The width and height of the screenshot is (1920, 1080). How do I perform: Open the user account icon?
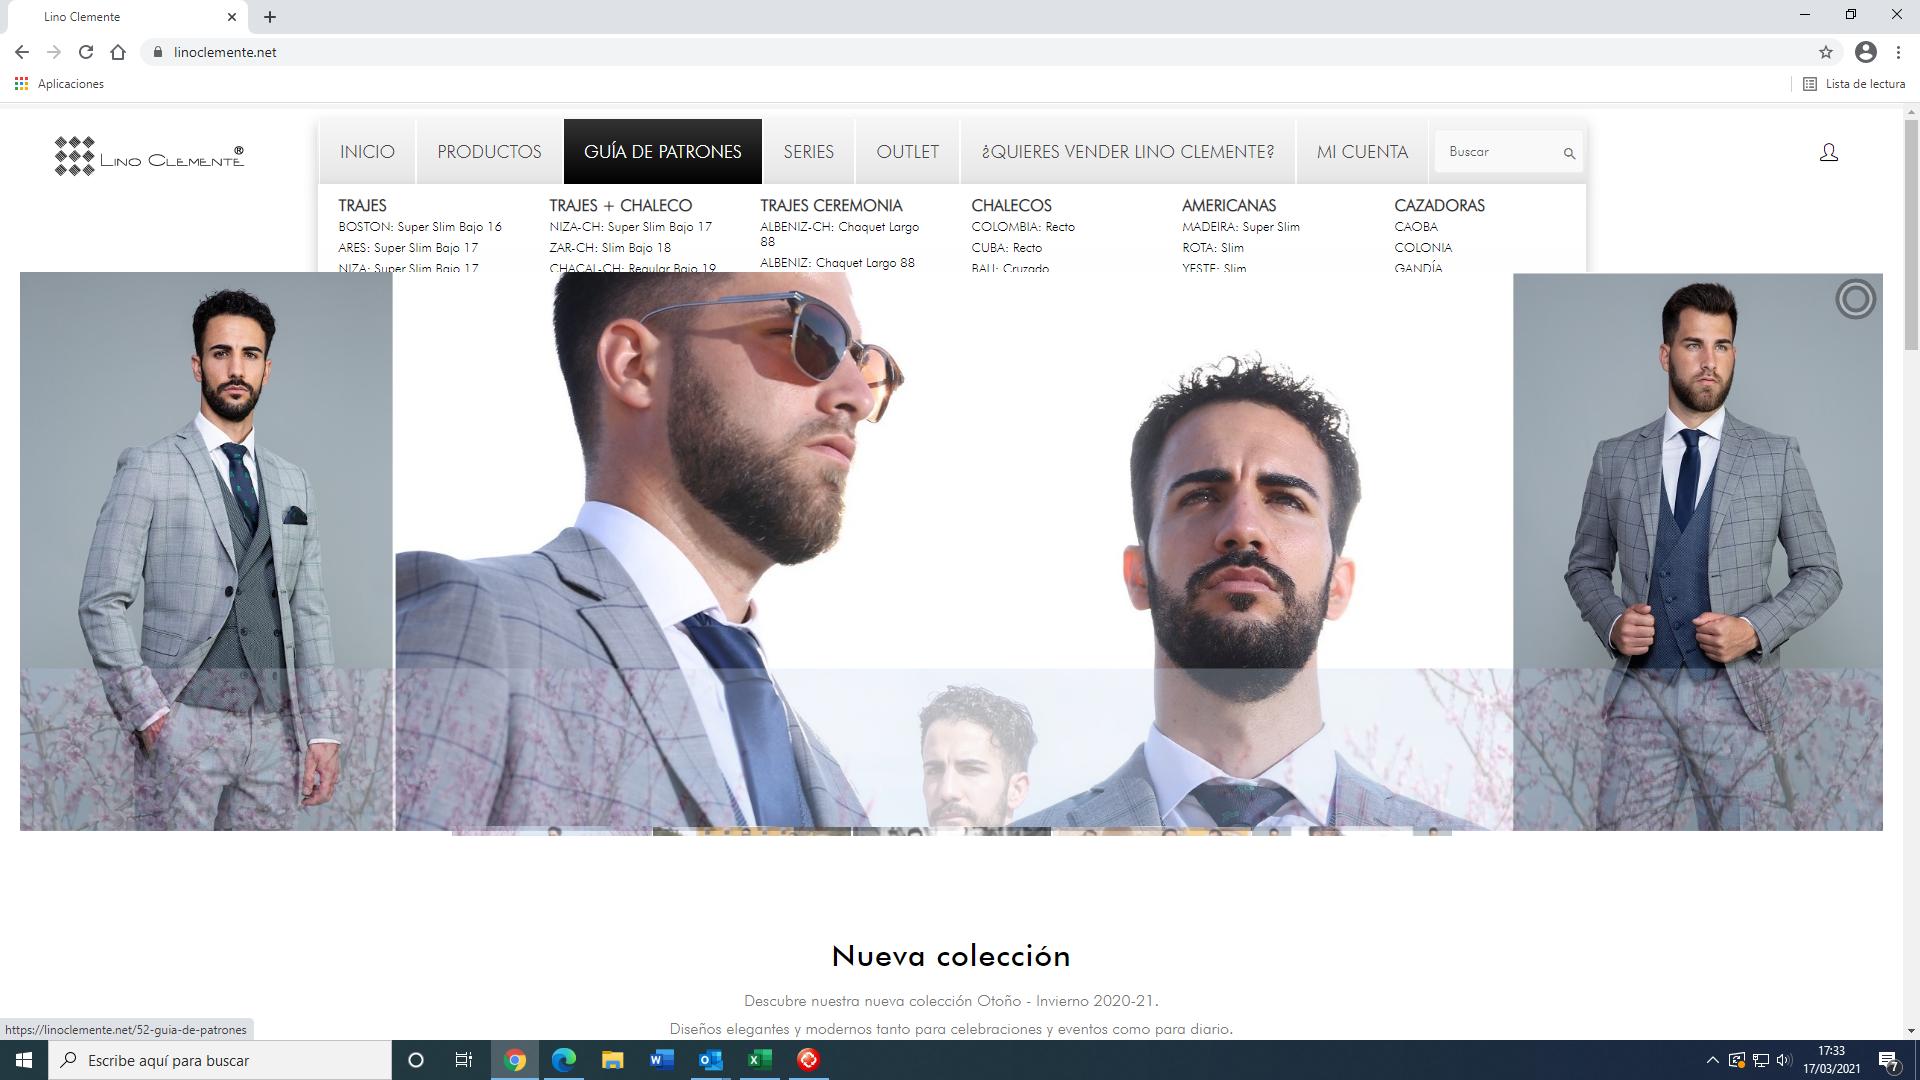coord(1828,152)
